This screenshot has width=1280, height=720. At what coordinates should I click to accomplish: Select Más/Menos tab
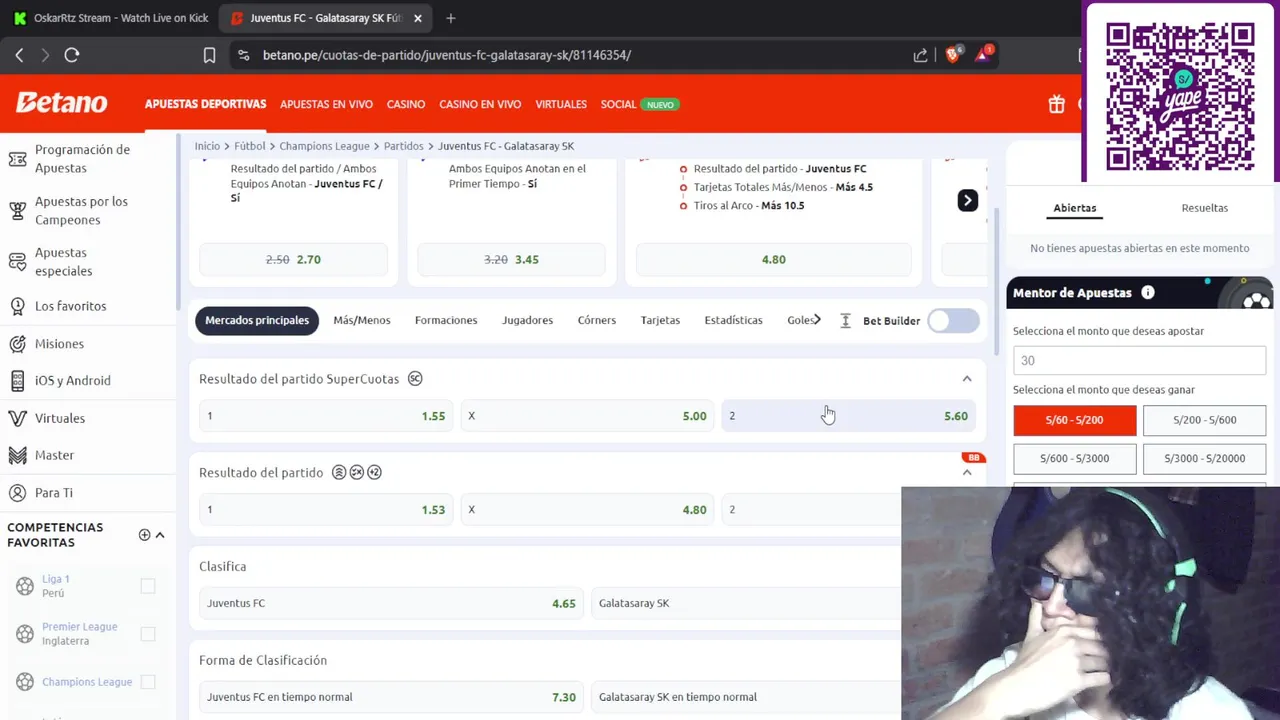(362, 320)
